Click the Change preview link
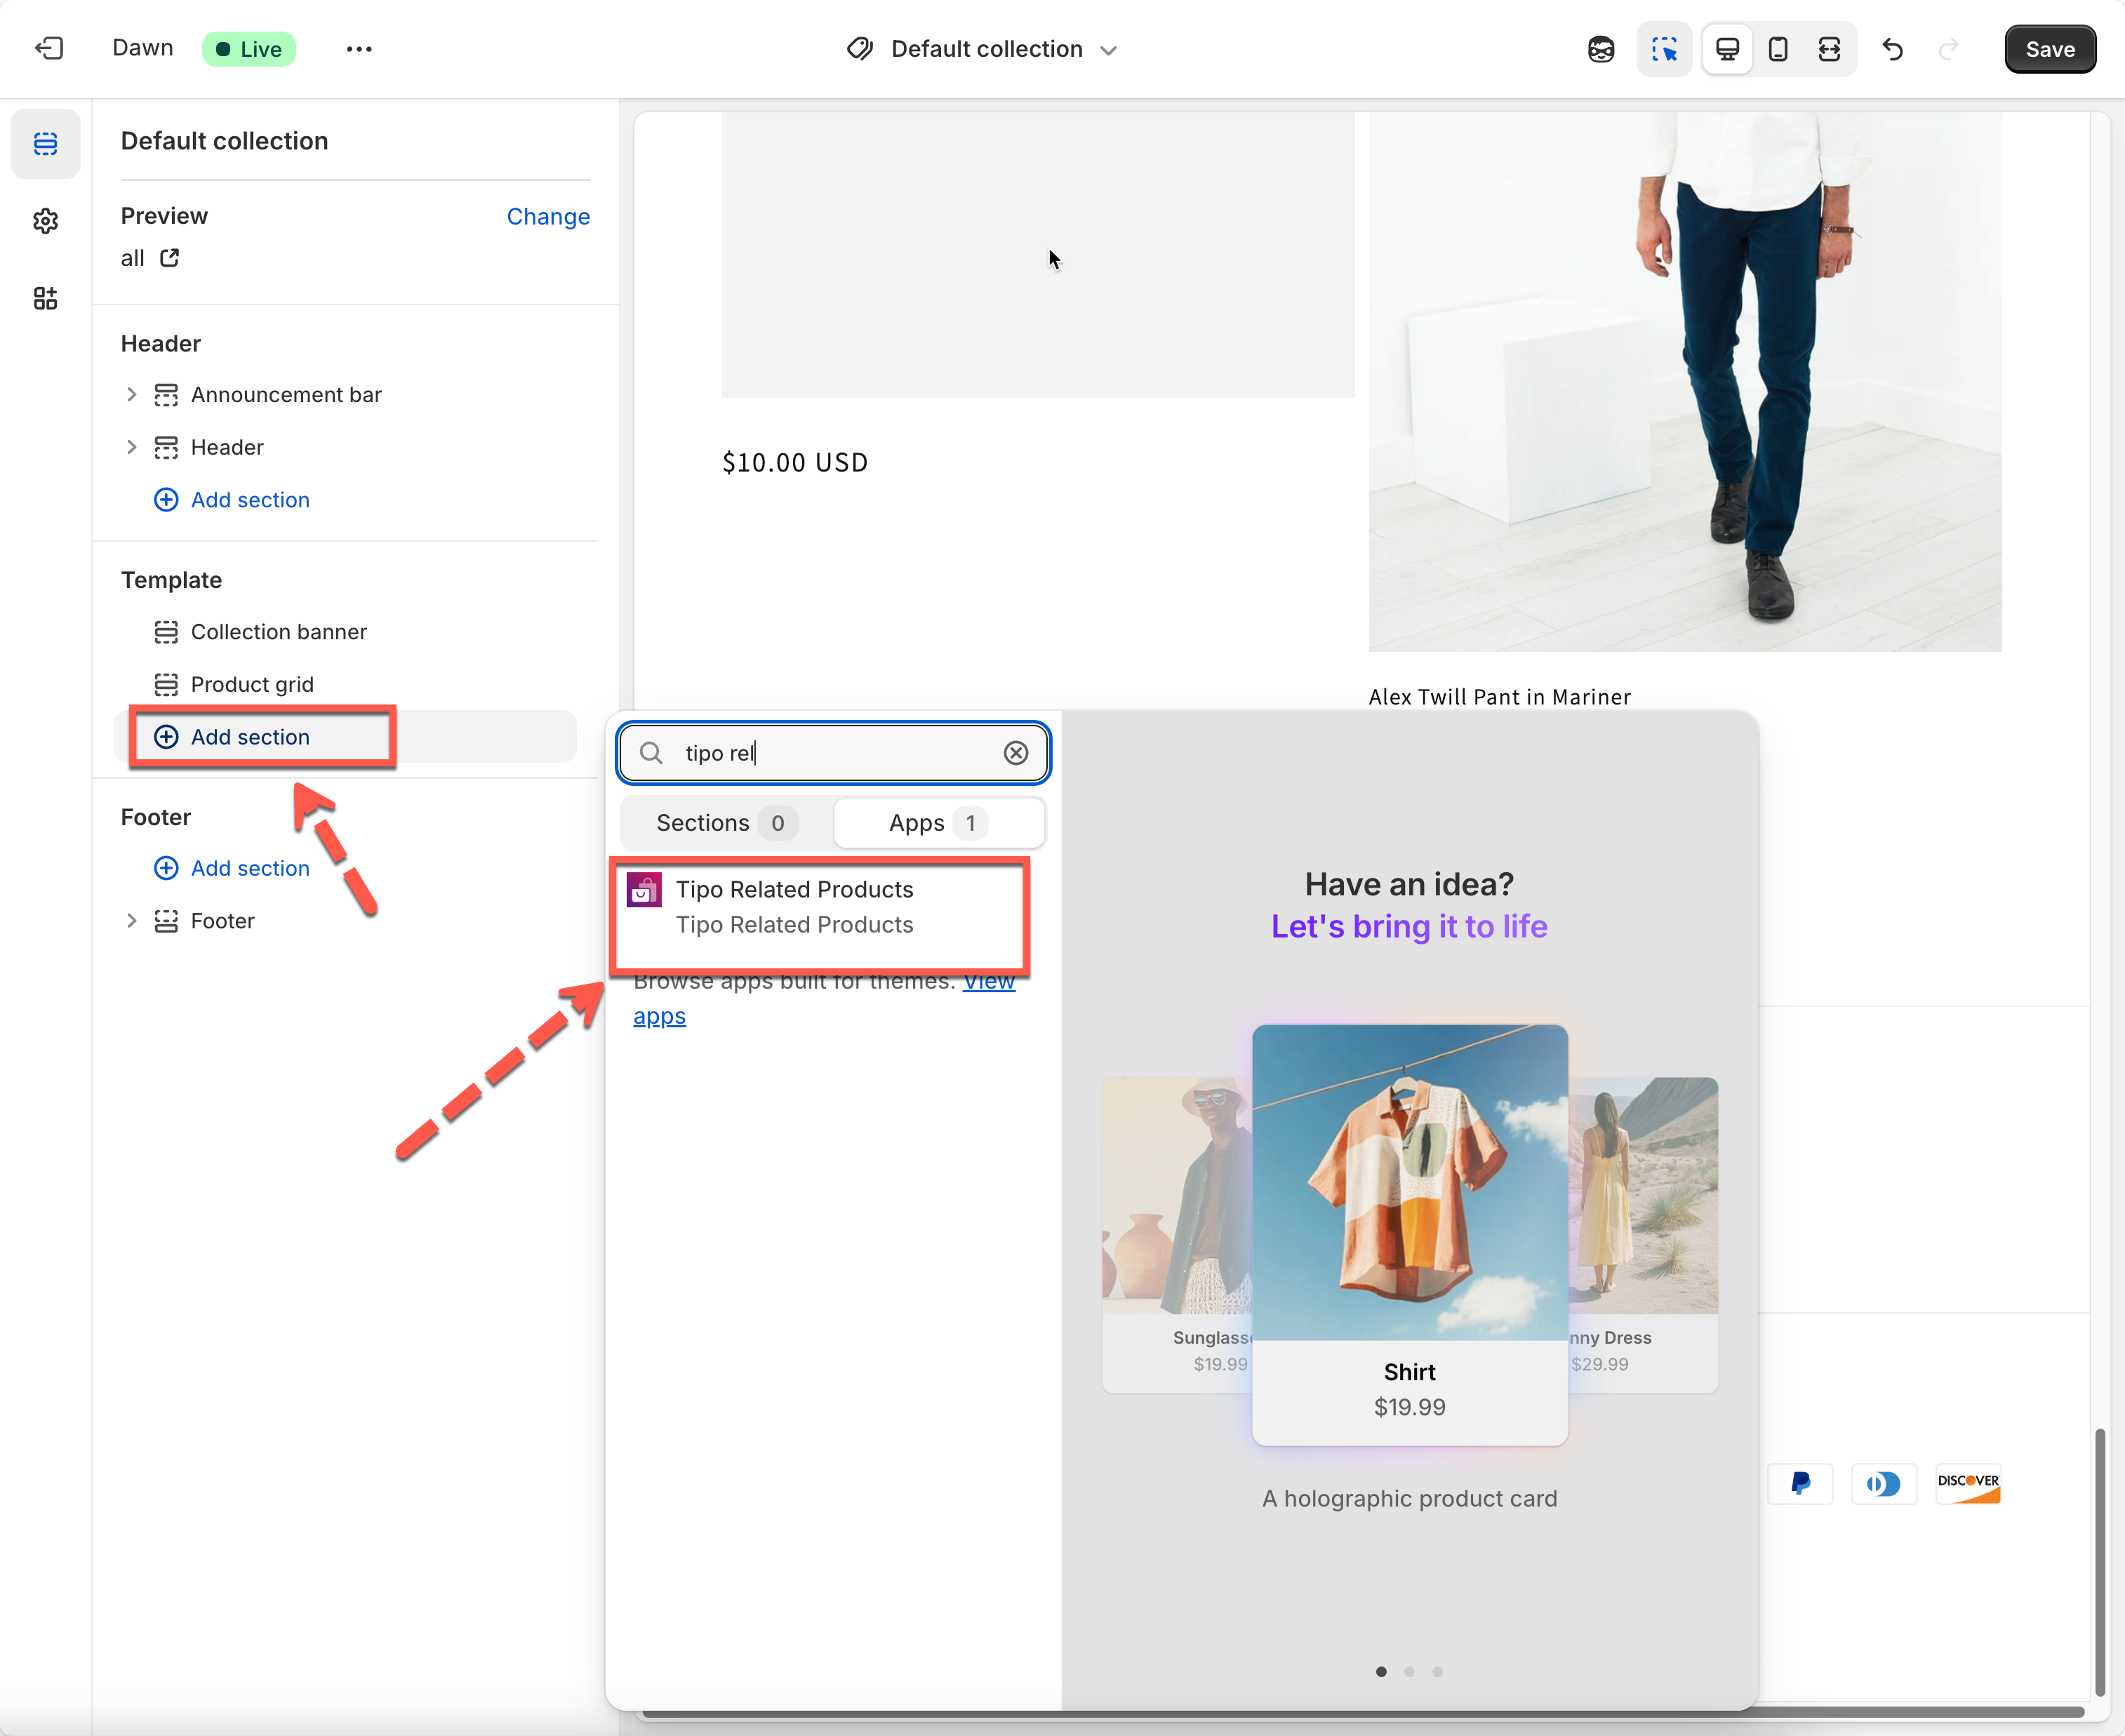 coord(548,216)
